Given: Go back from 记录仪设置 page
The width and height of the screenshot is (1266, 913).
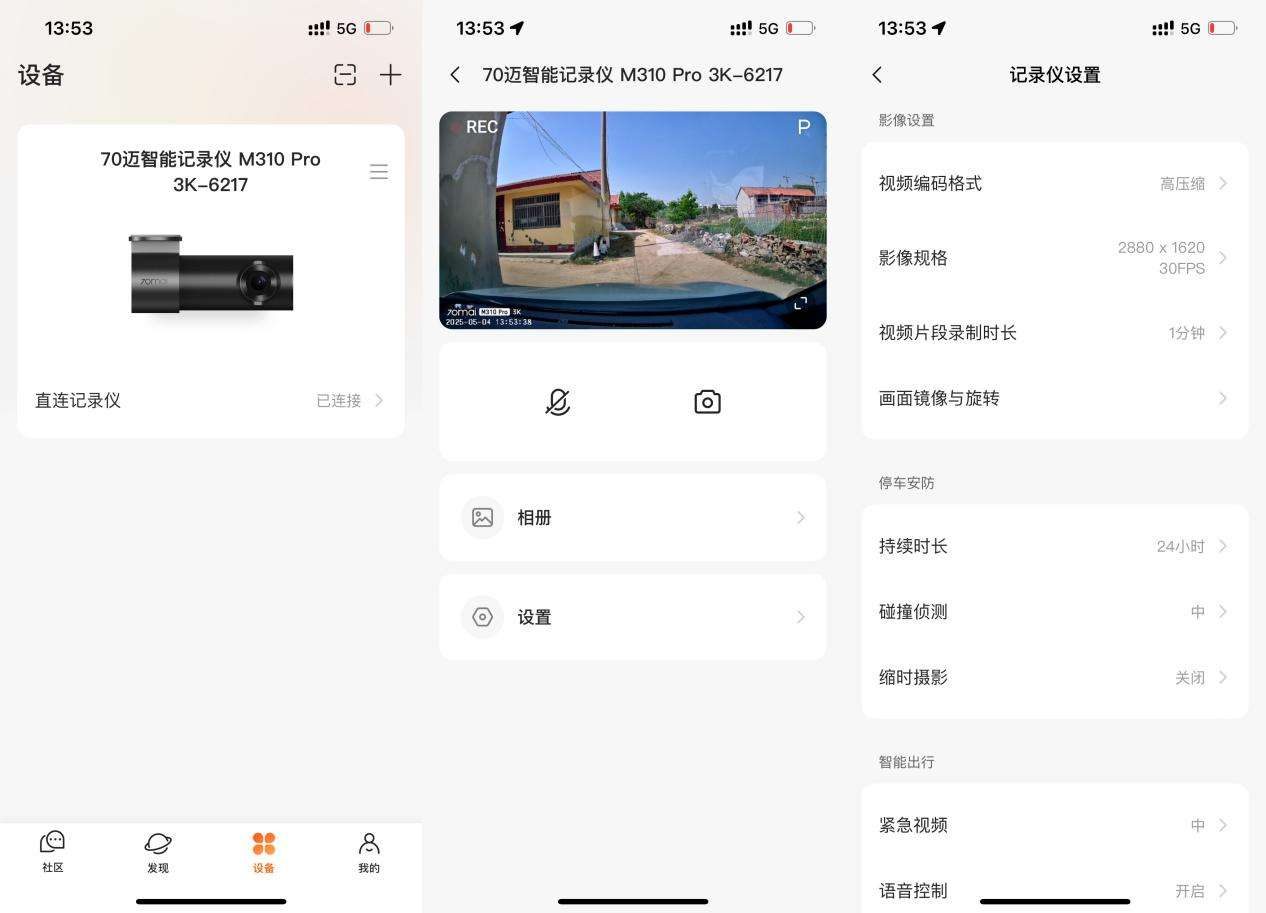Looking at the screenshot, I should 877,75.
